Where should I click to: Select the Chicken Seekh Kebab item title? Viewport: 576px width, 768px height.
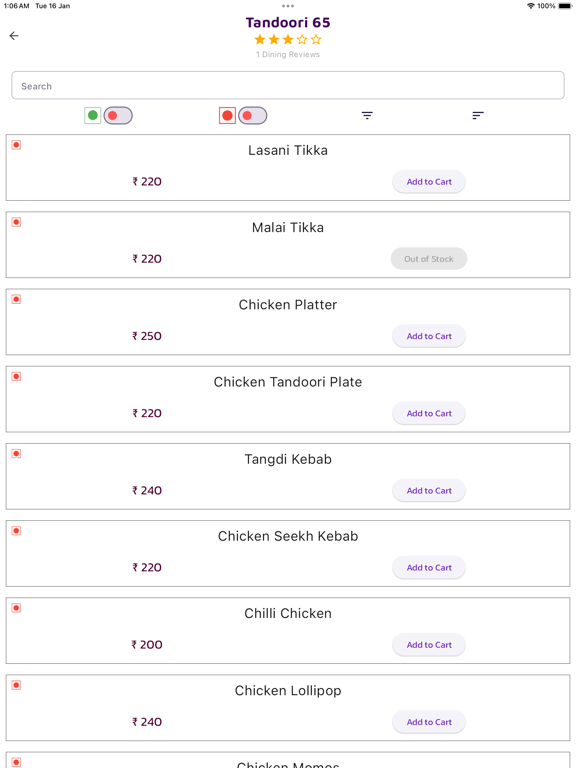pyautogui.click(x=288, y=536)
